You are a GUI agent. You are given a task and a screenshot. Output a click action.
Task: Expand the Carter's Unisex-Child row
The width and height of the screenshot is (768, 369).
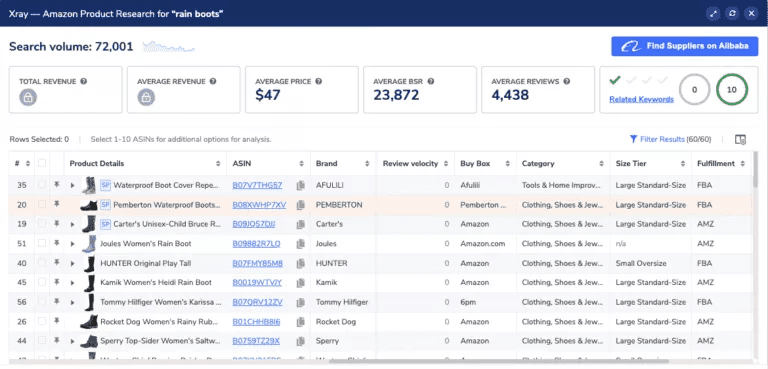point(72,224)
